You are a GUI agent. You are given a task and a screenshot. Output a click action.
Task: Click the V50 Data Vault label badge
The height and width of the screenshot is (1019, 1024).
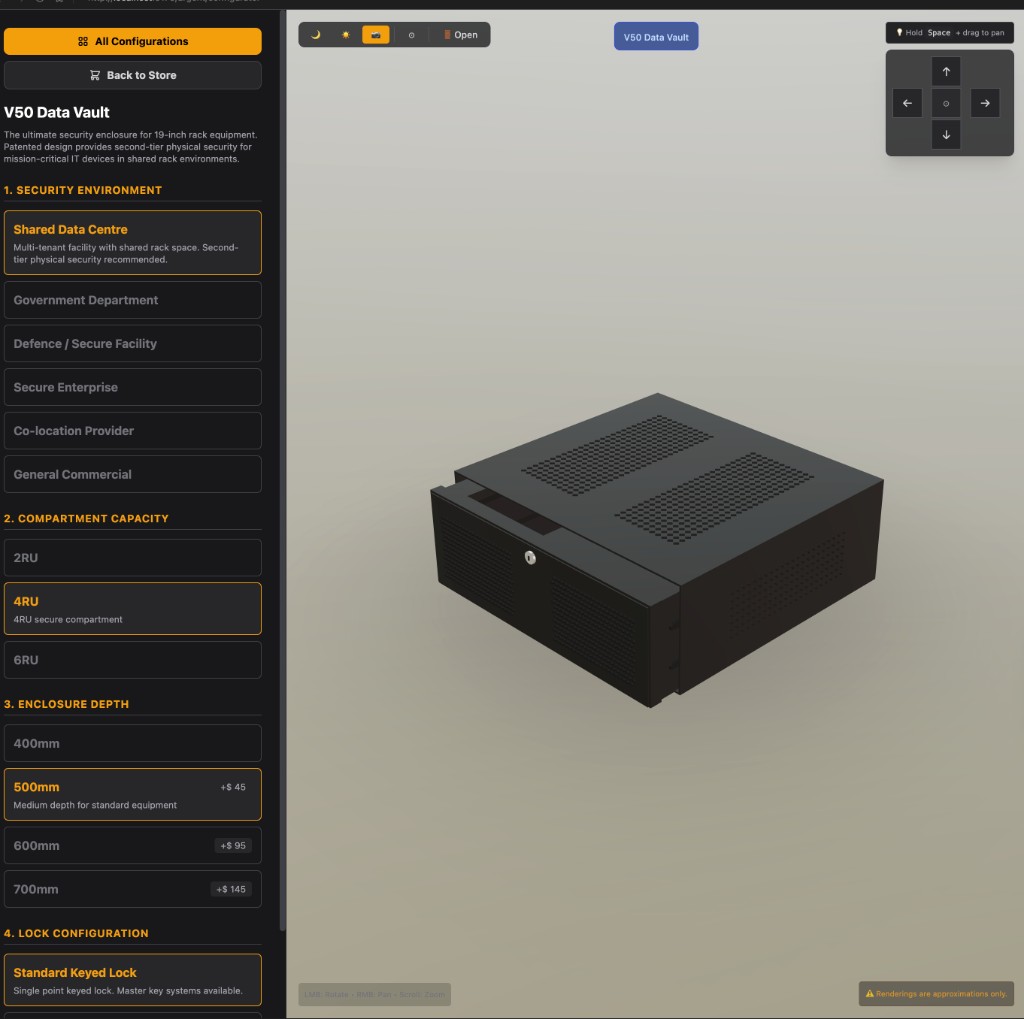[x=656, y=37]
